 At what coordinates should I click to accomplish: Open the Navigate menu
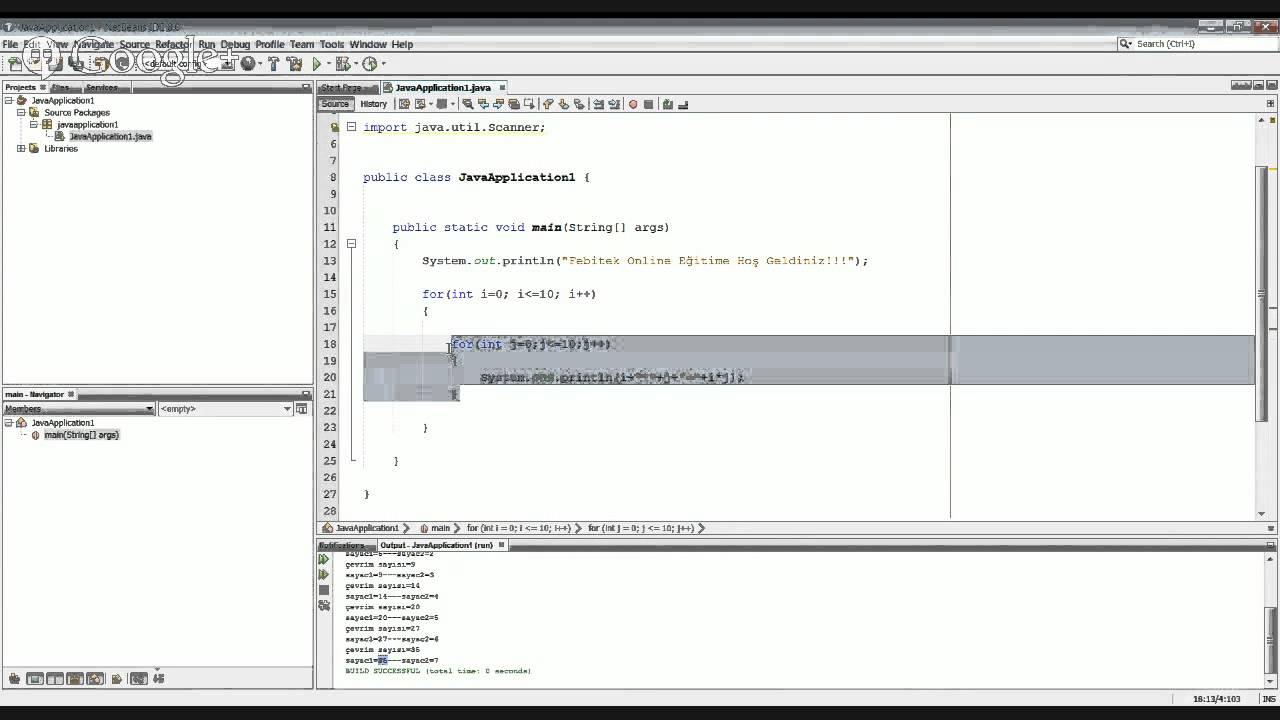click(93, 44)
